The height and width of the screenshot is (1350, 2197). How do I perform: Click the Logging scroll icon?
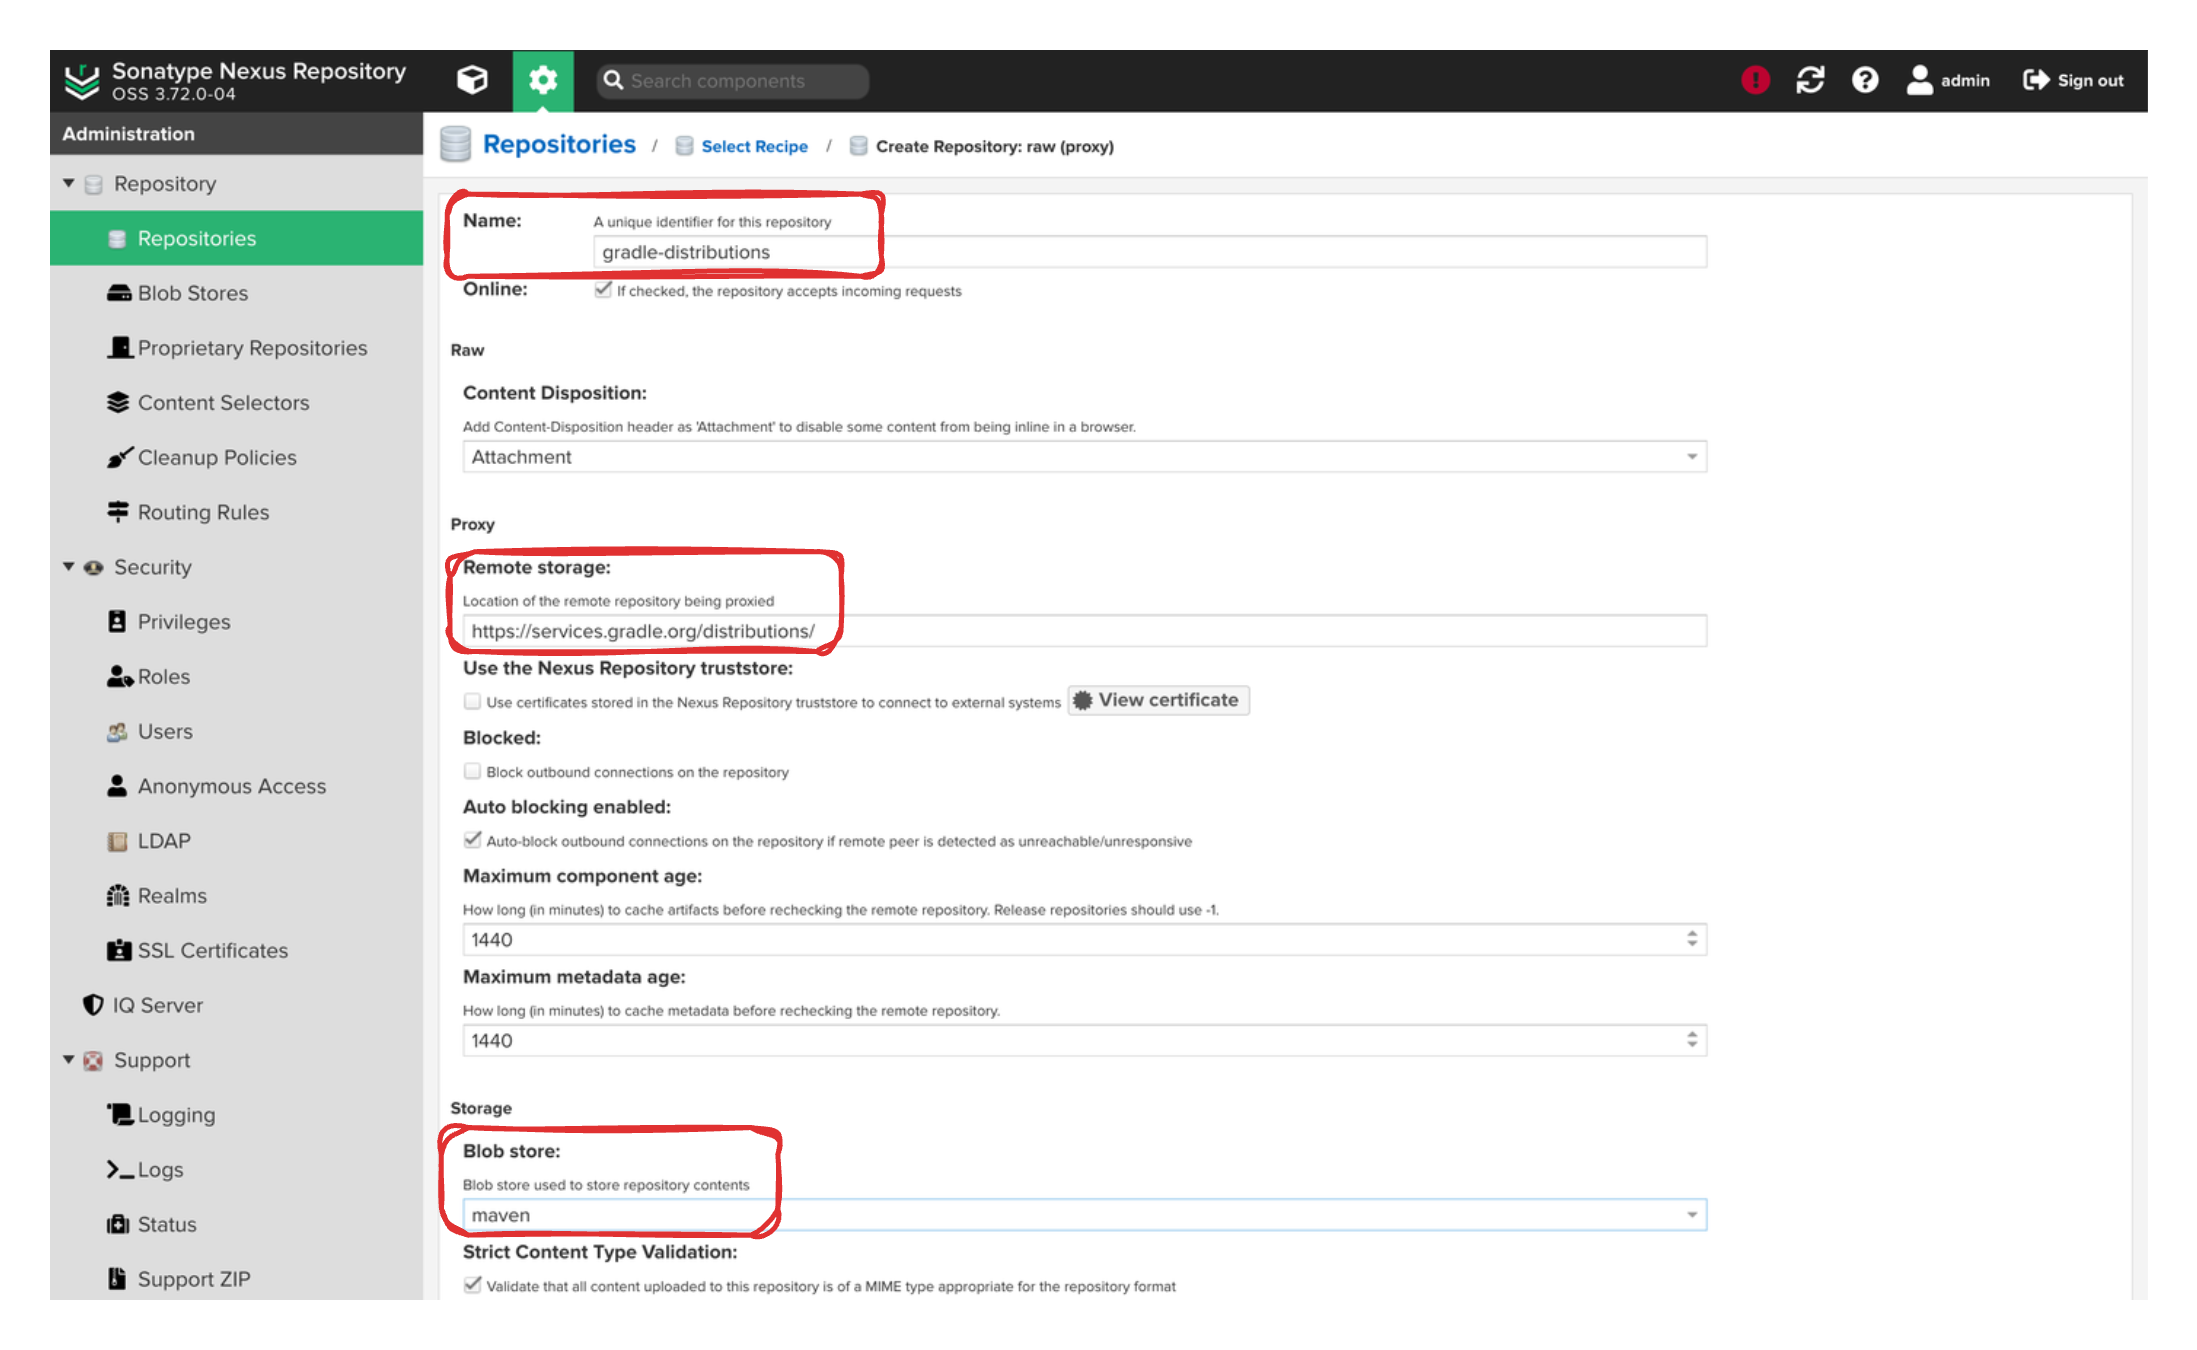[x=120, y=1114]
